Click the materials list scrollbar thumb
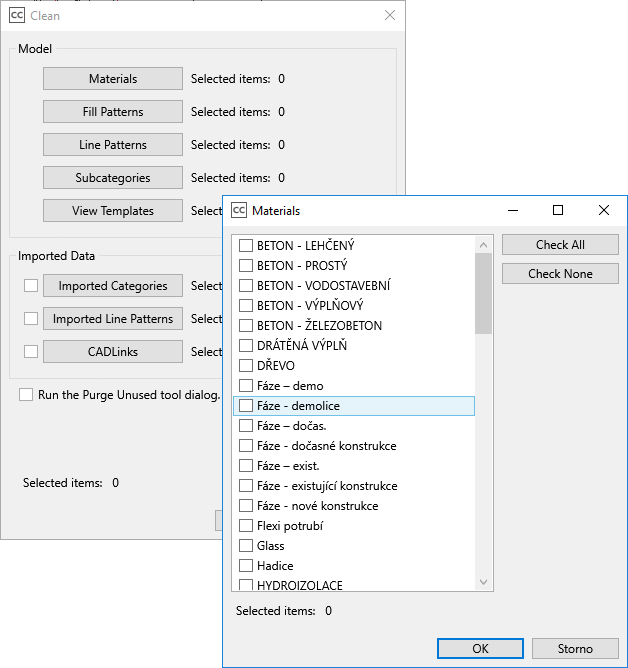628x668 pixels. click(x=484, y=293)
